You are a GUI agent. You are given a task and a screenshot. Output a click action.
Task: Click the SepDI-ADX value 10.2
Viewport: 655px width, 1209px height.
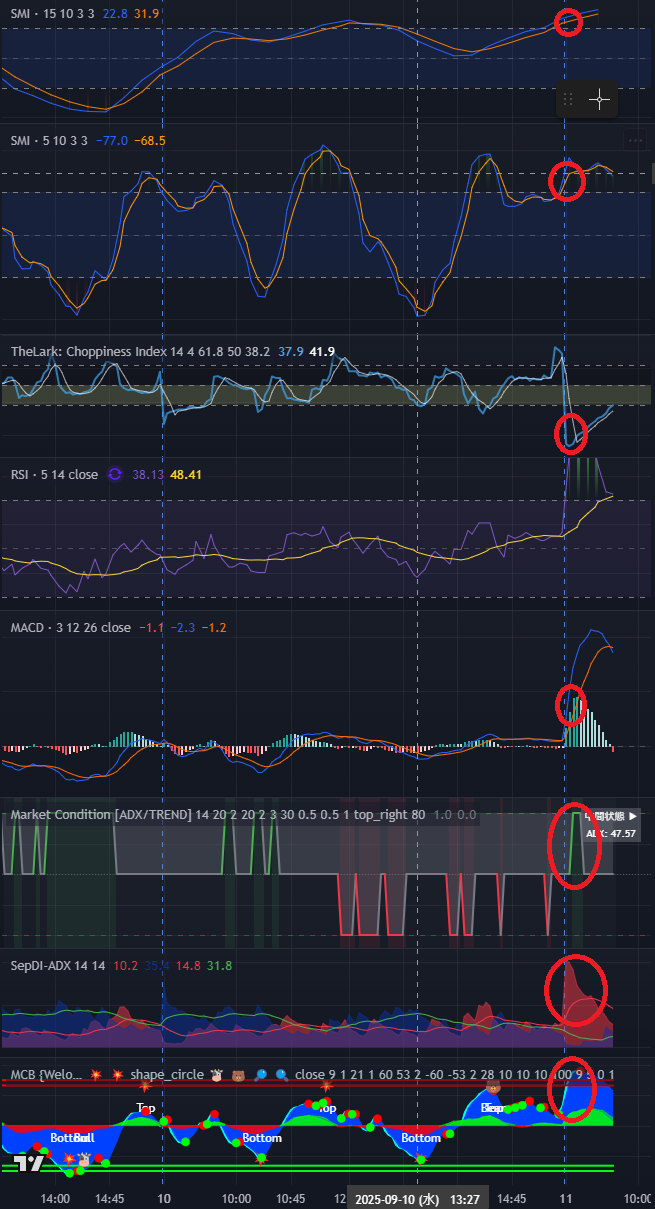point(125,965)
